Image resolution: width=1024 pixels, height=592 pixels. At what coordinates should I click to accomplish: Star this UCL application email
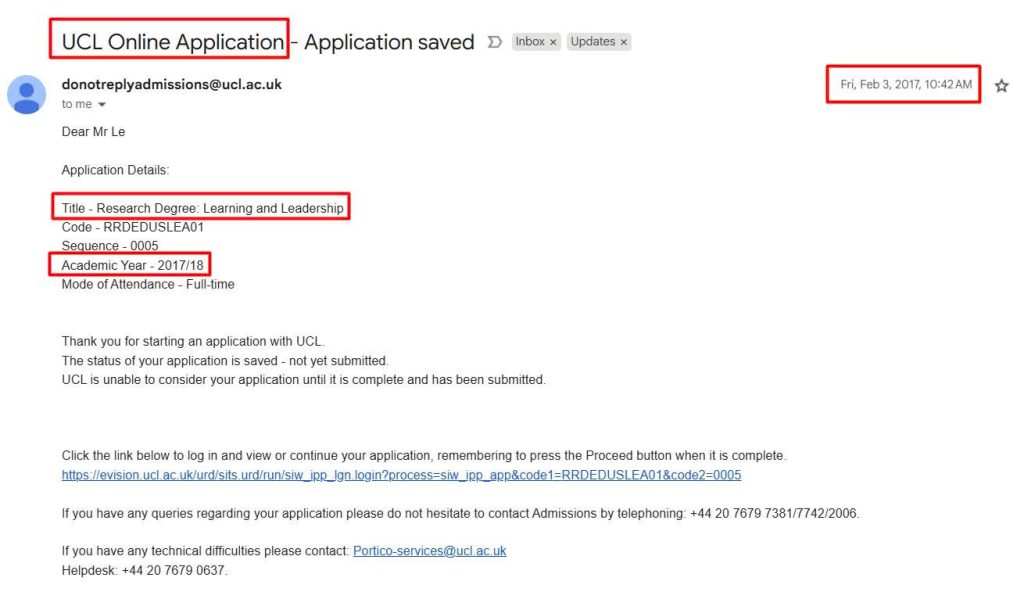click(1001, 86)
